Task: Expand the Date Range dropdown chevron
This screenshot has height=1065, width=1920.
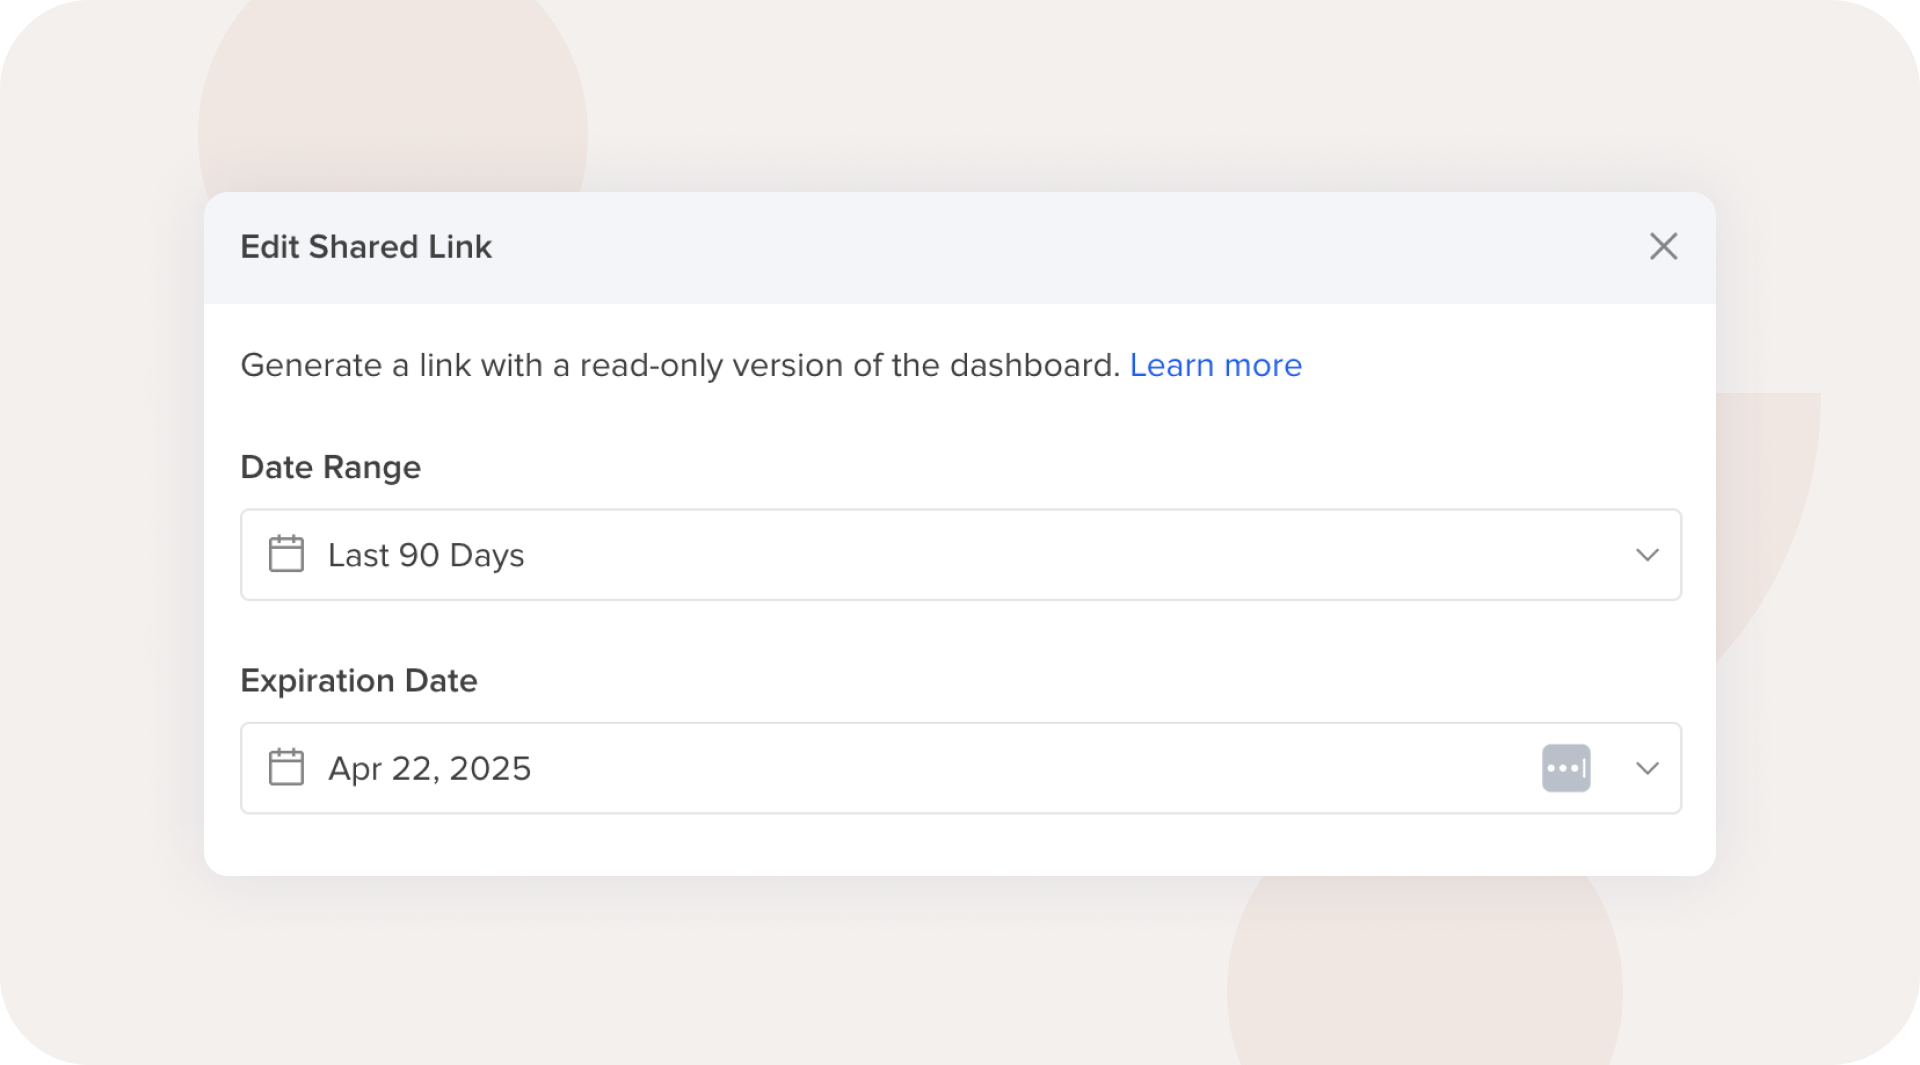Action: tap(1647, 555)
